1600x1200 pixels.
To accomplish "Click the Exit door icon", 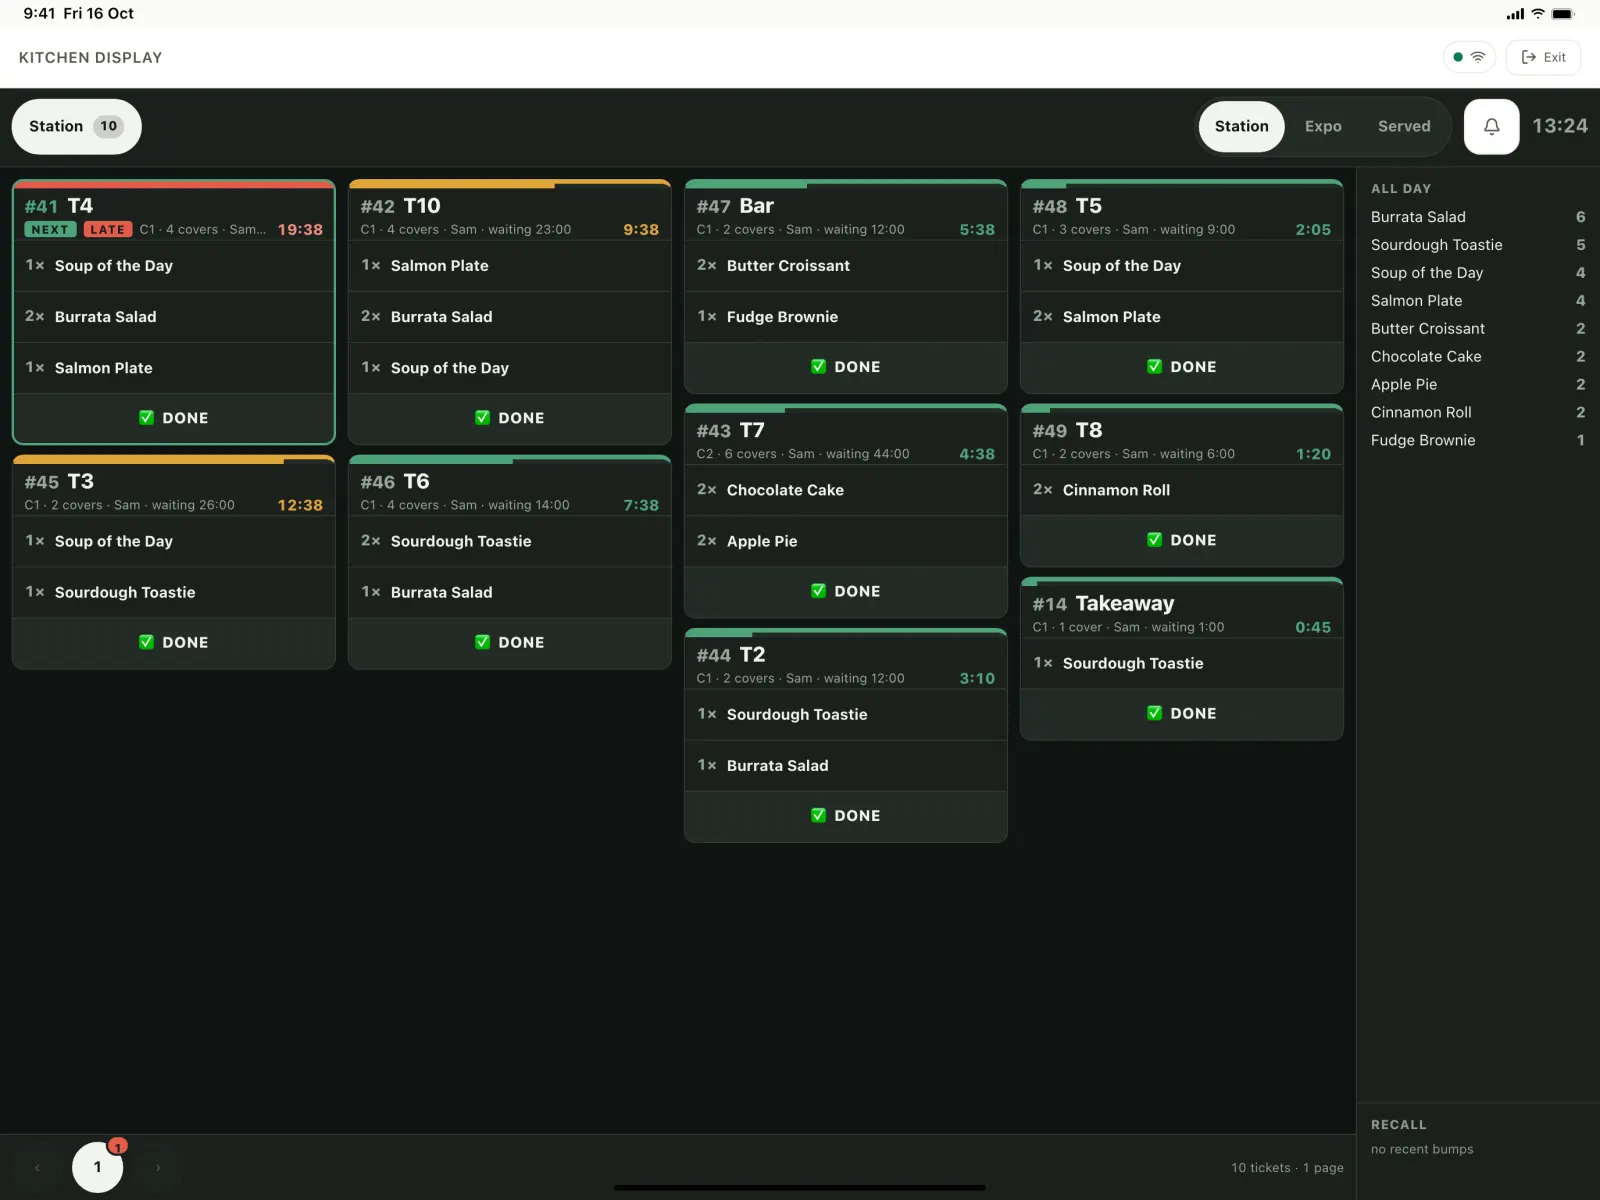I will [x=1528, y=57].
